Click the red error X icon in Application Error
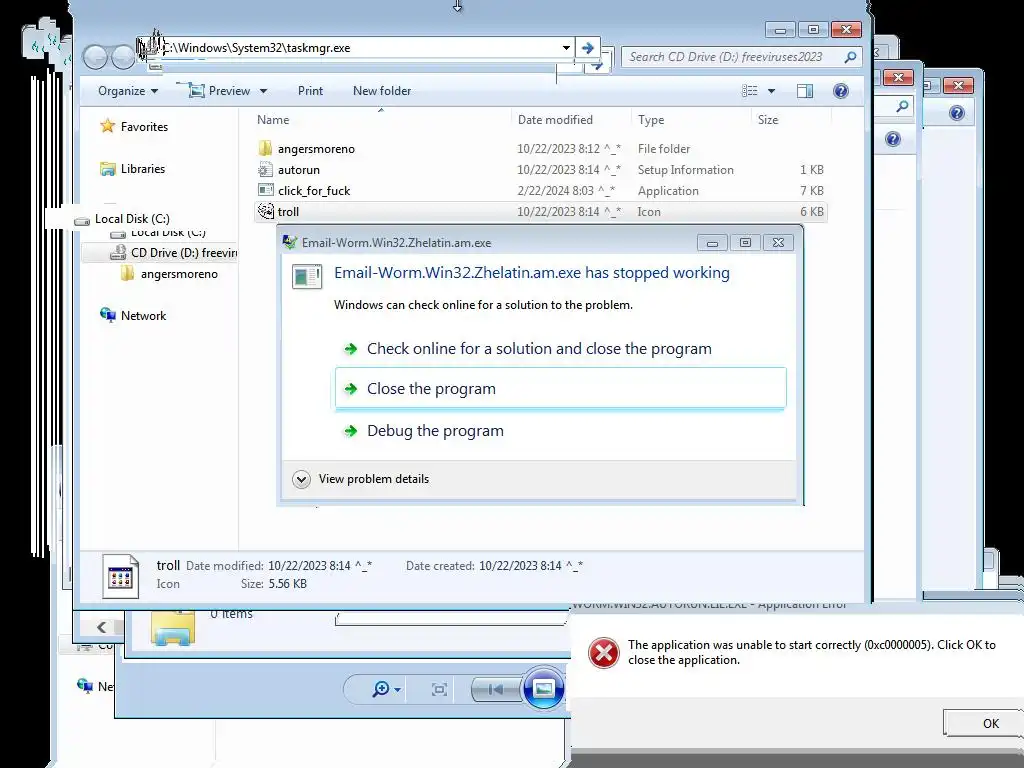The image size is (1024, 768). coord(603,653)
